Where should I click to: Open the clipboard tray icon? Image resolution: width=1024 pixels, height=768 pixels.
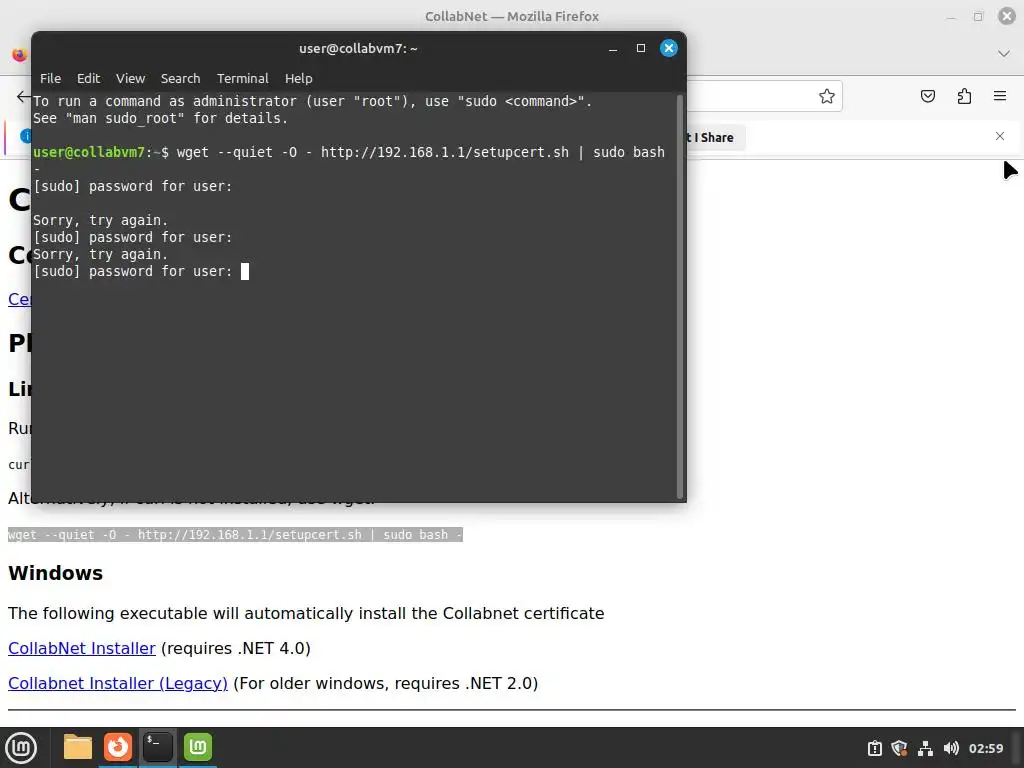(874, 748)
